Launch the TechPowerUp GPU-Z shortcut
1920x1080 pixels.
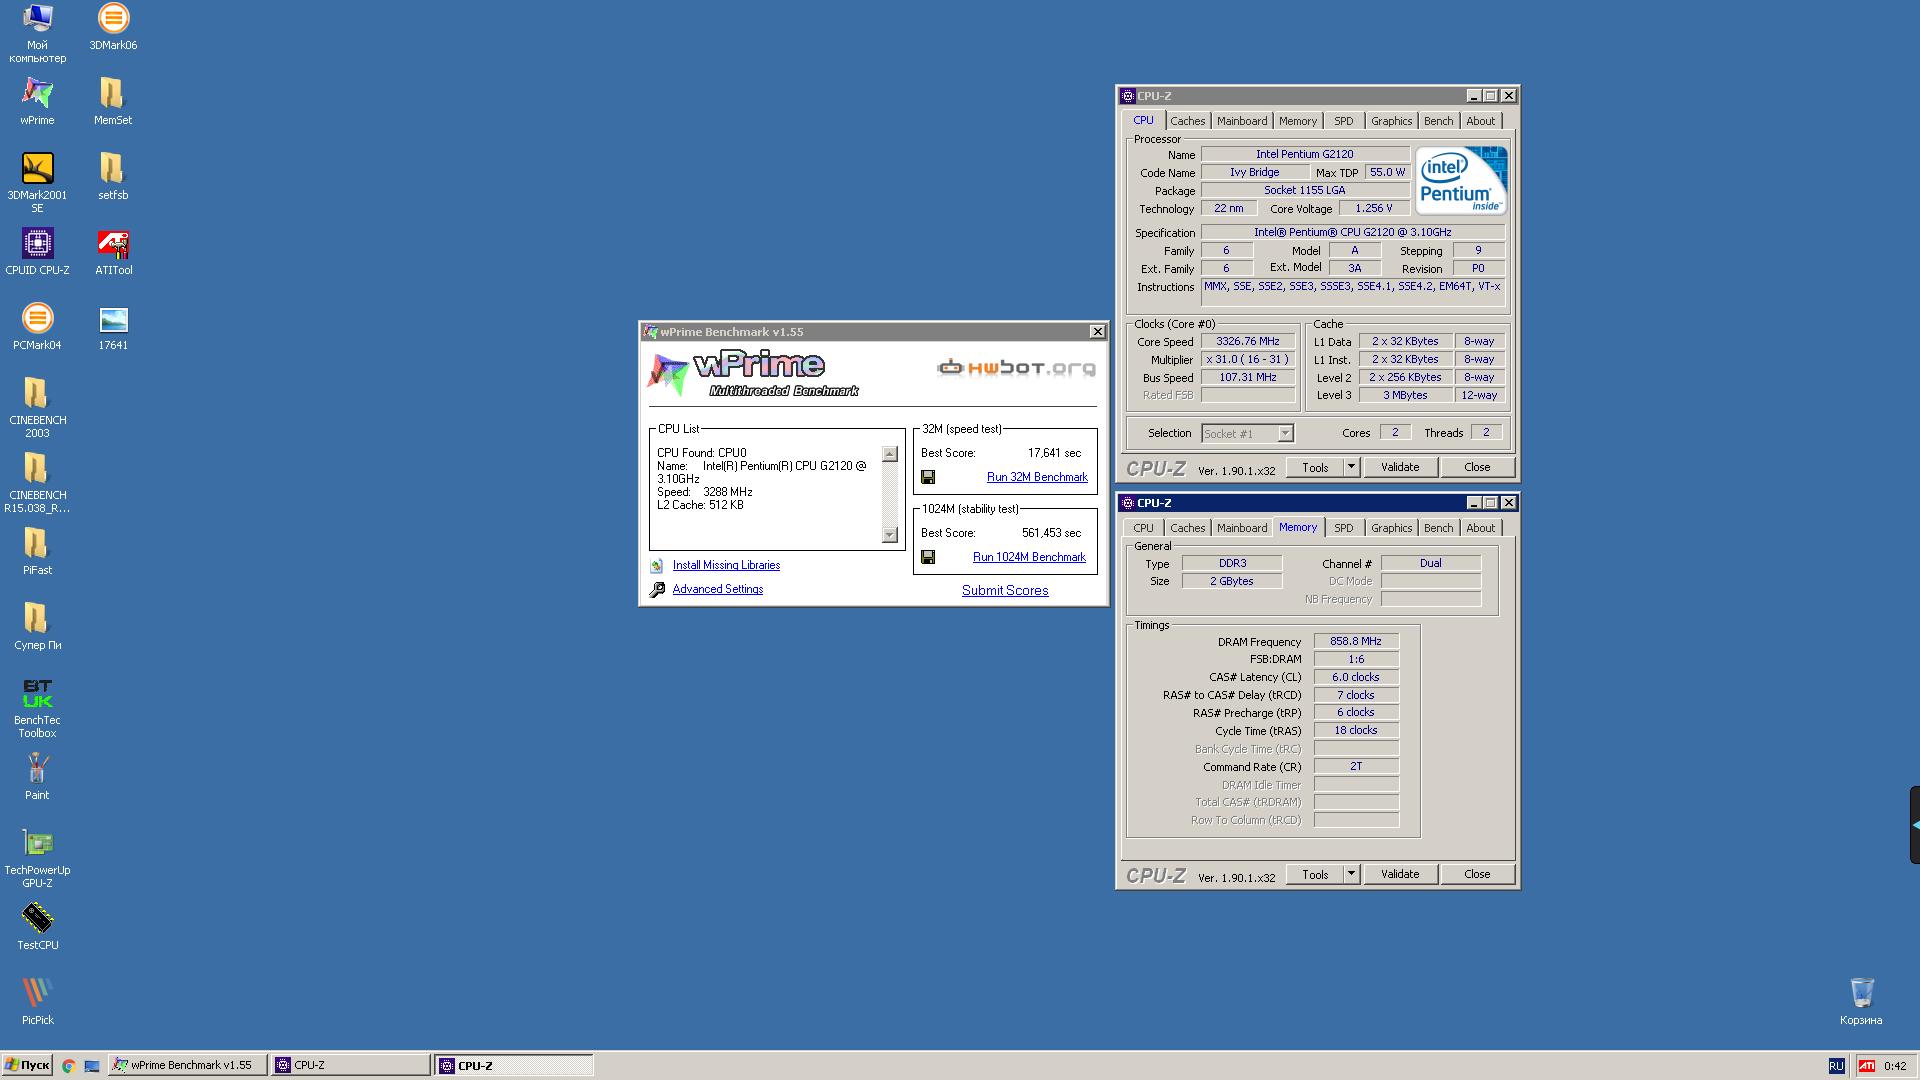pos(37,857)
